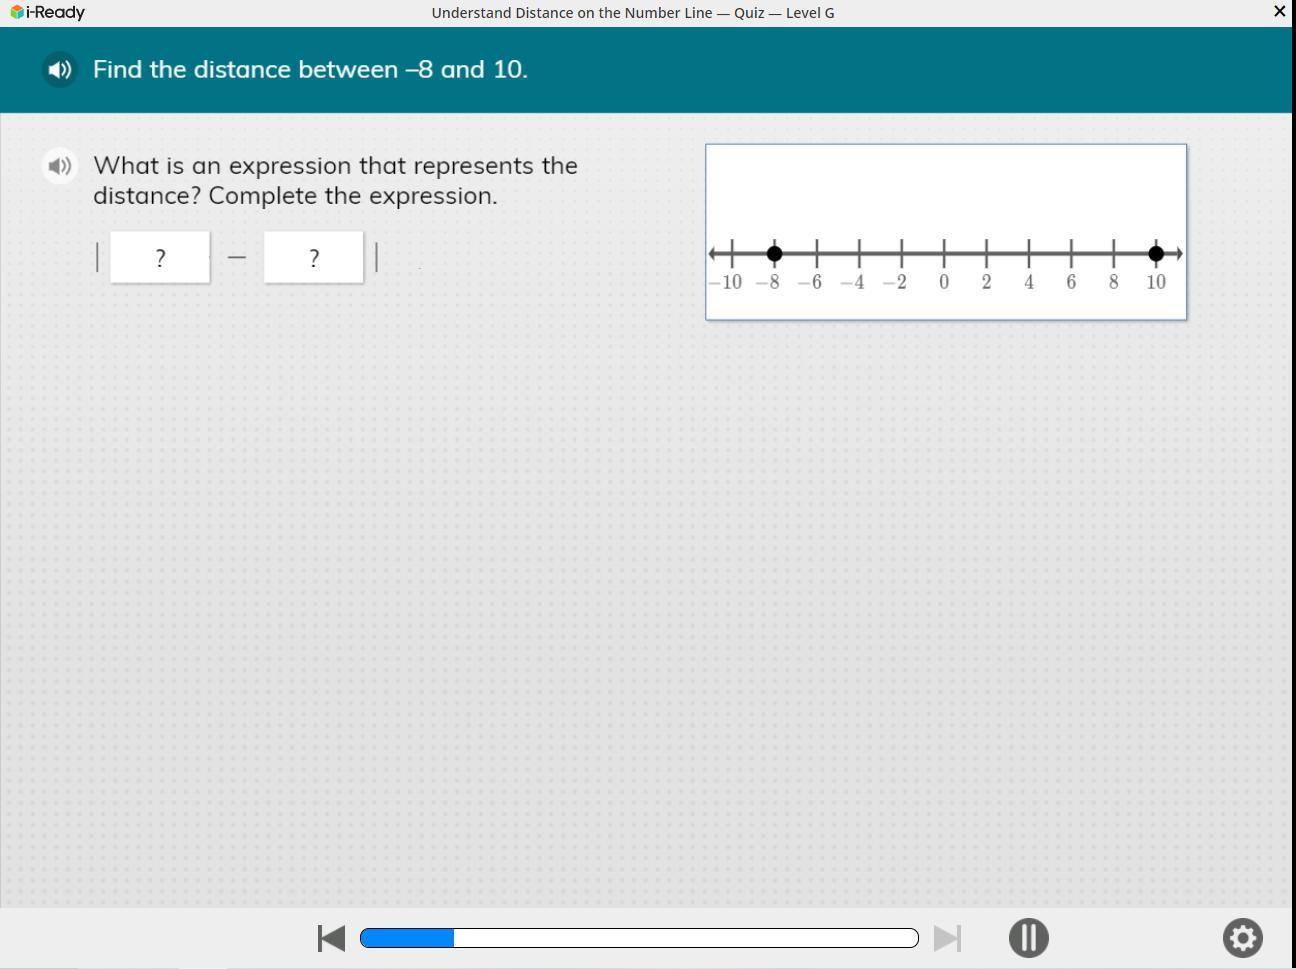Click the 6 label on the number line
Image resolution: width=1296 pixels, height=969 pixels.
[1071, 282]
